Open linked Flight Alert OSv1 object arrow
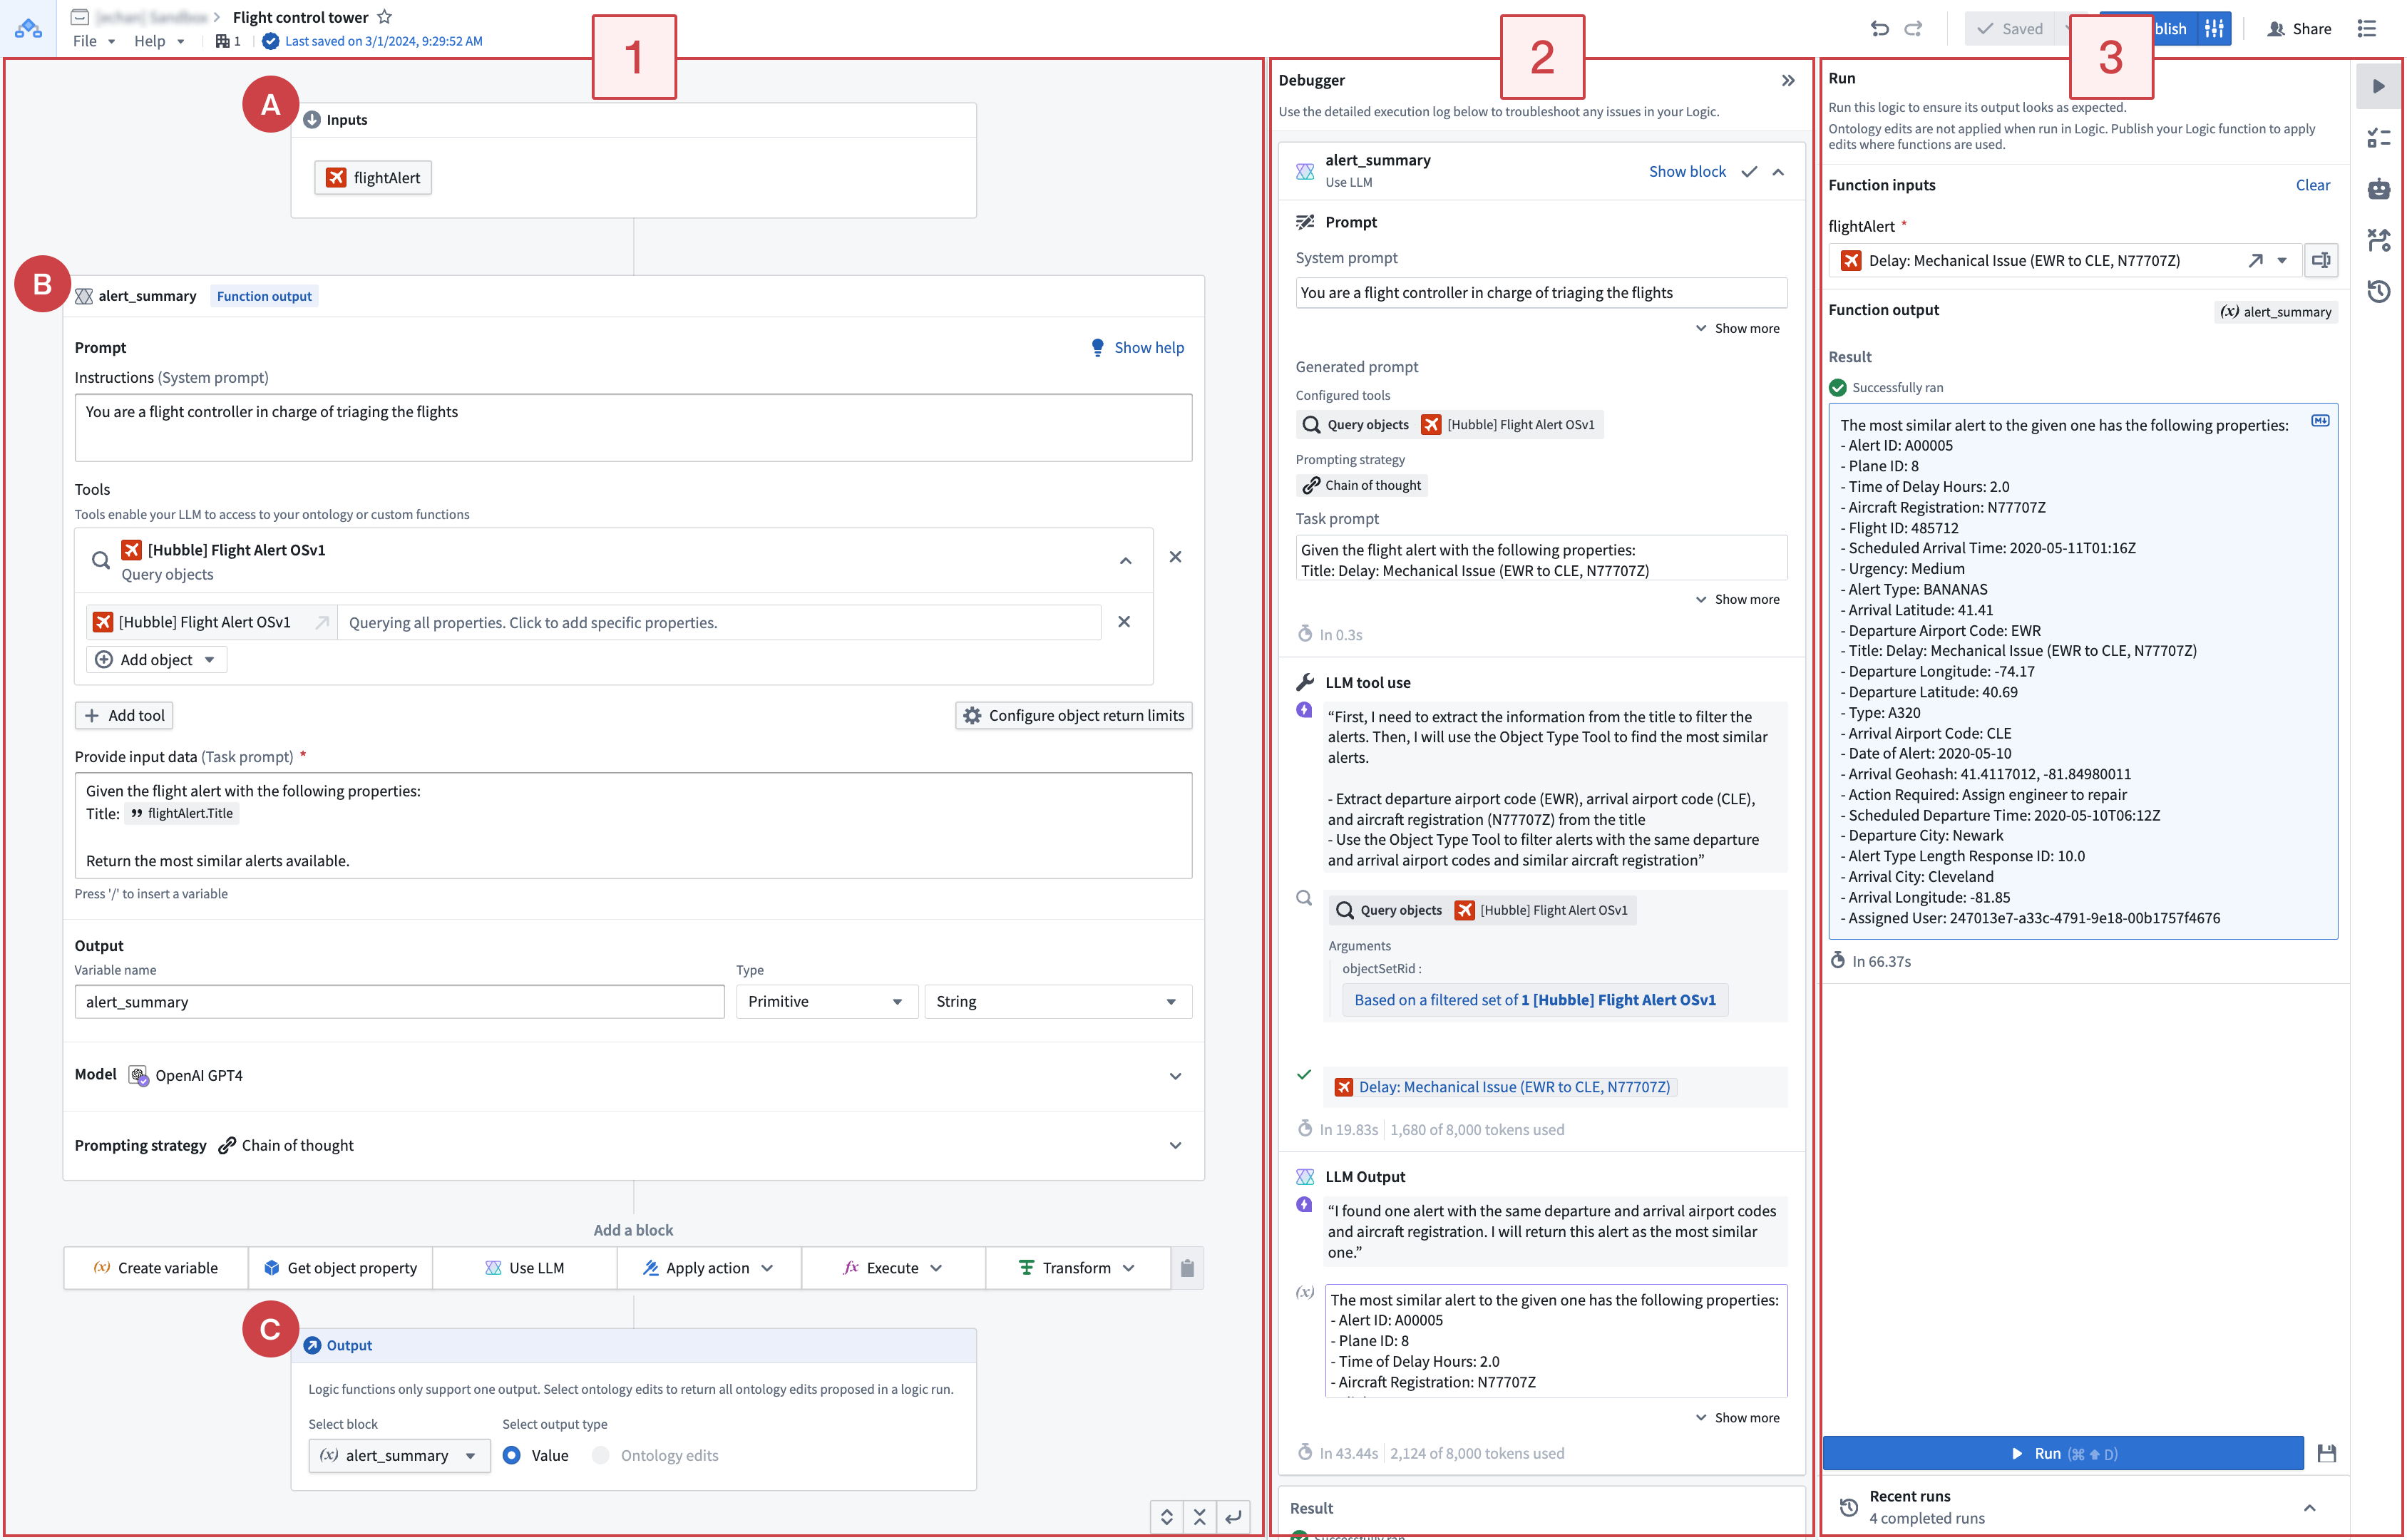The width and height of the screenshot is (2407, 1540). pos(322,622)
